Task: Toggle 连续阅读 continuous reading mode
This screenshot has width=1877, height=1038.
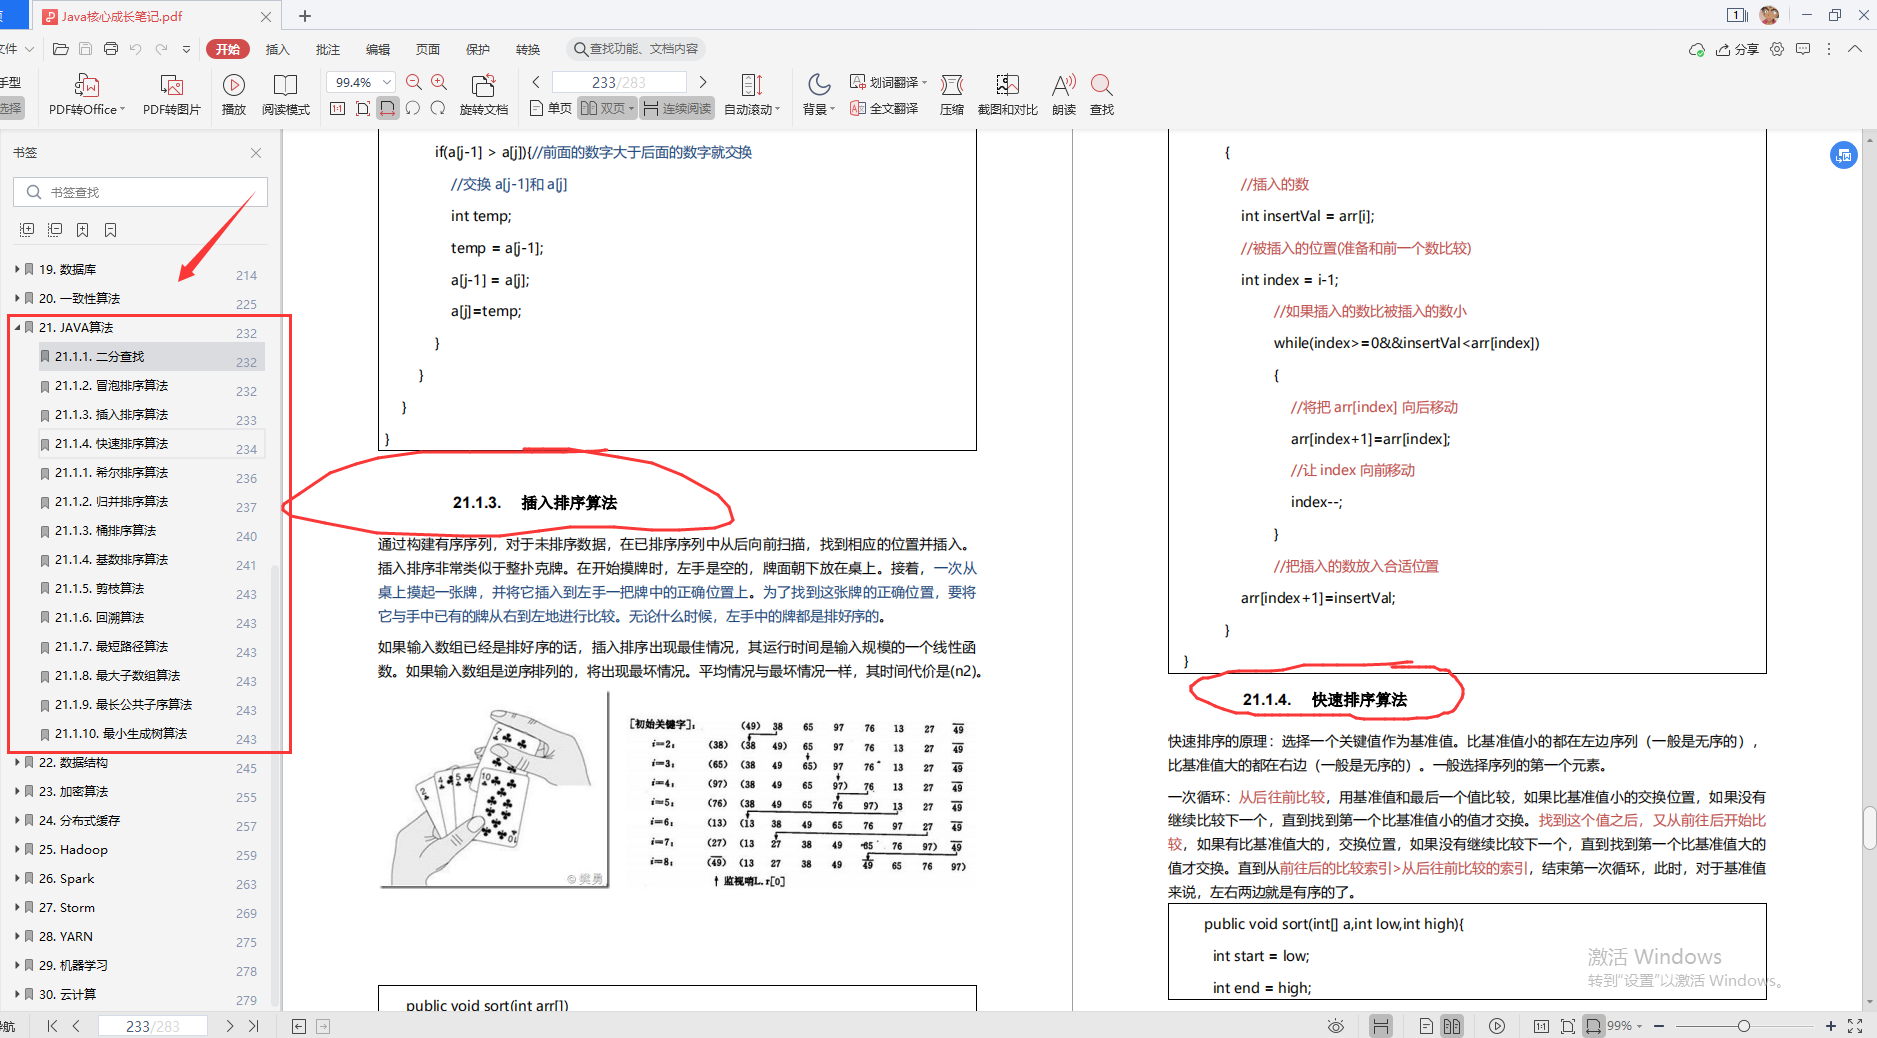Action: pos(677,108)
